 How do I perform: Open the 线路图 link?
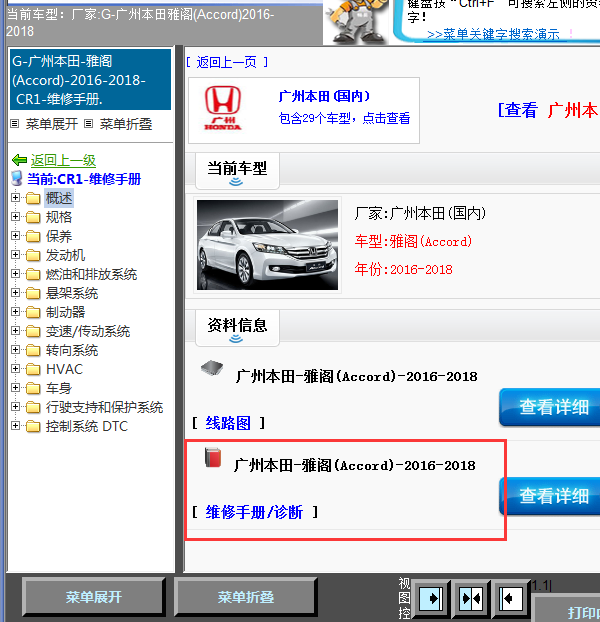228,423
